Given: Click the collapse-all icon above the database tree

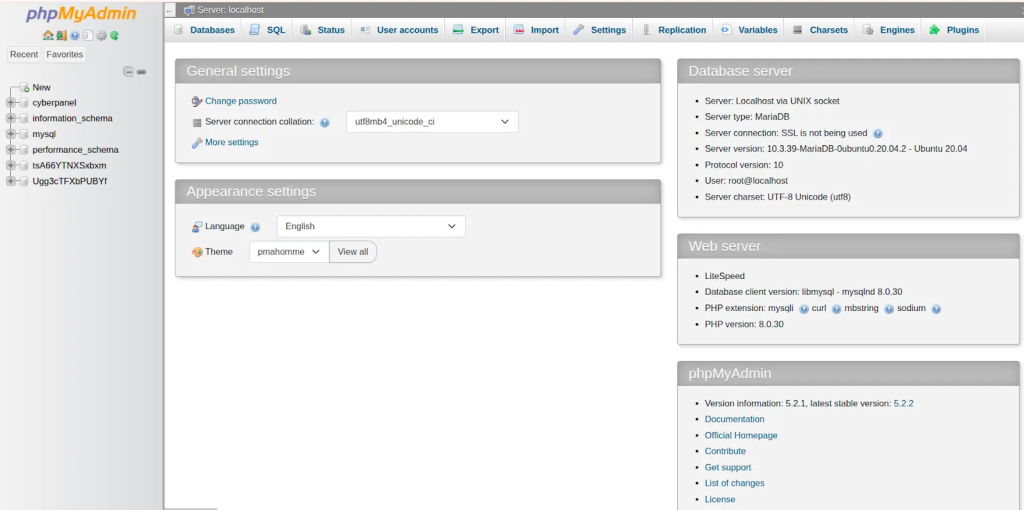Looking at the screenshot, I should (128, 72).
